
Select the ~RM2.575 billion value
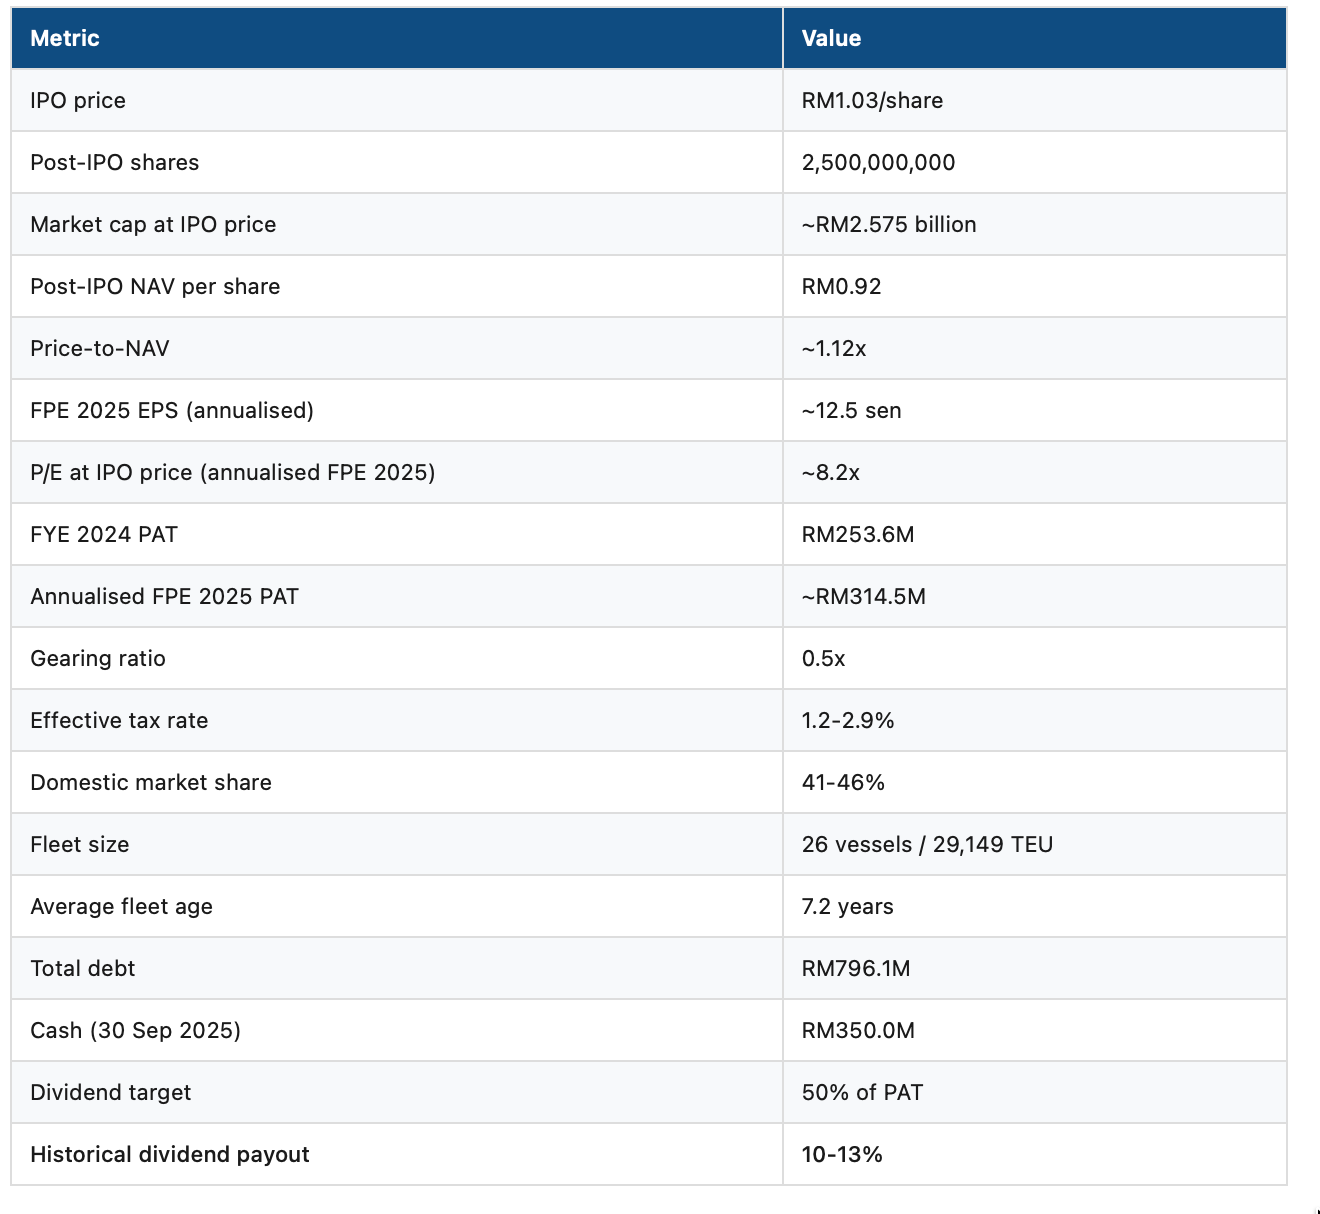click(x=889, y=224)
